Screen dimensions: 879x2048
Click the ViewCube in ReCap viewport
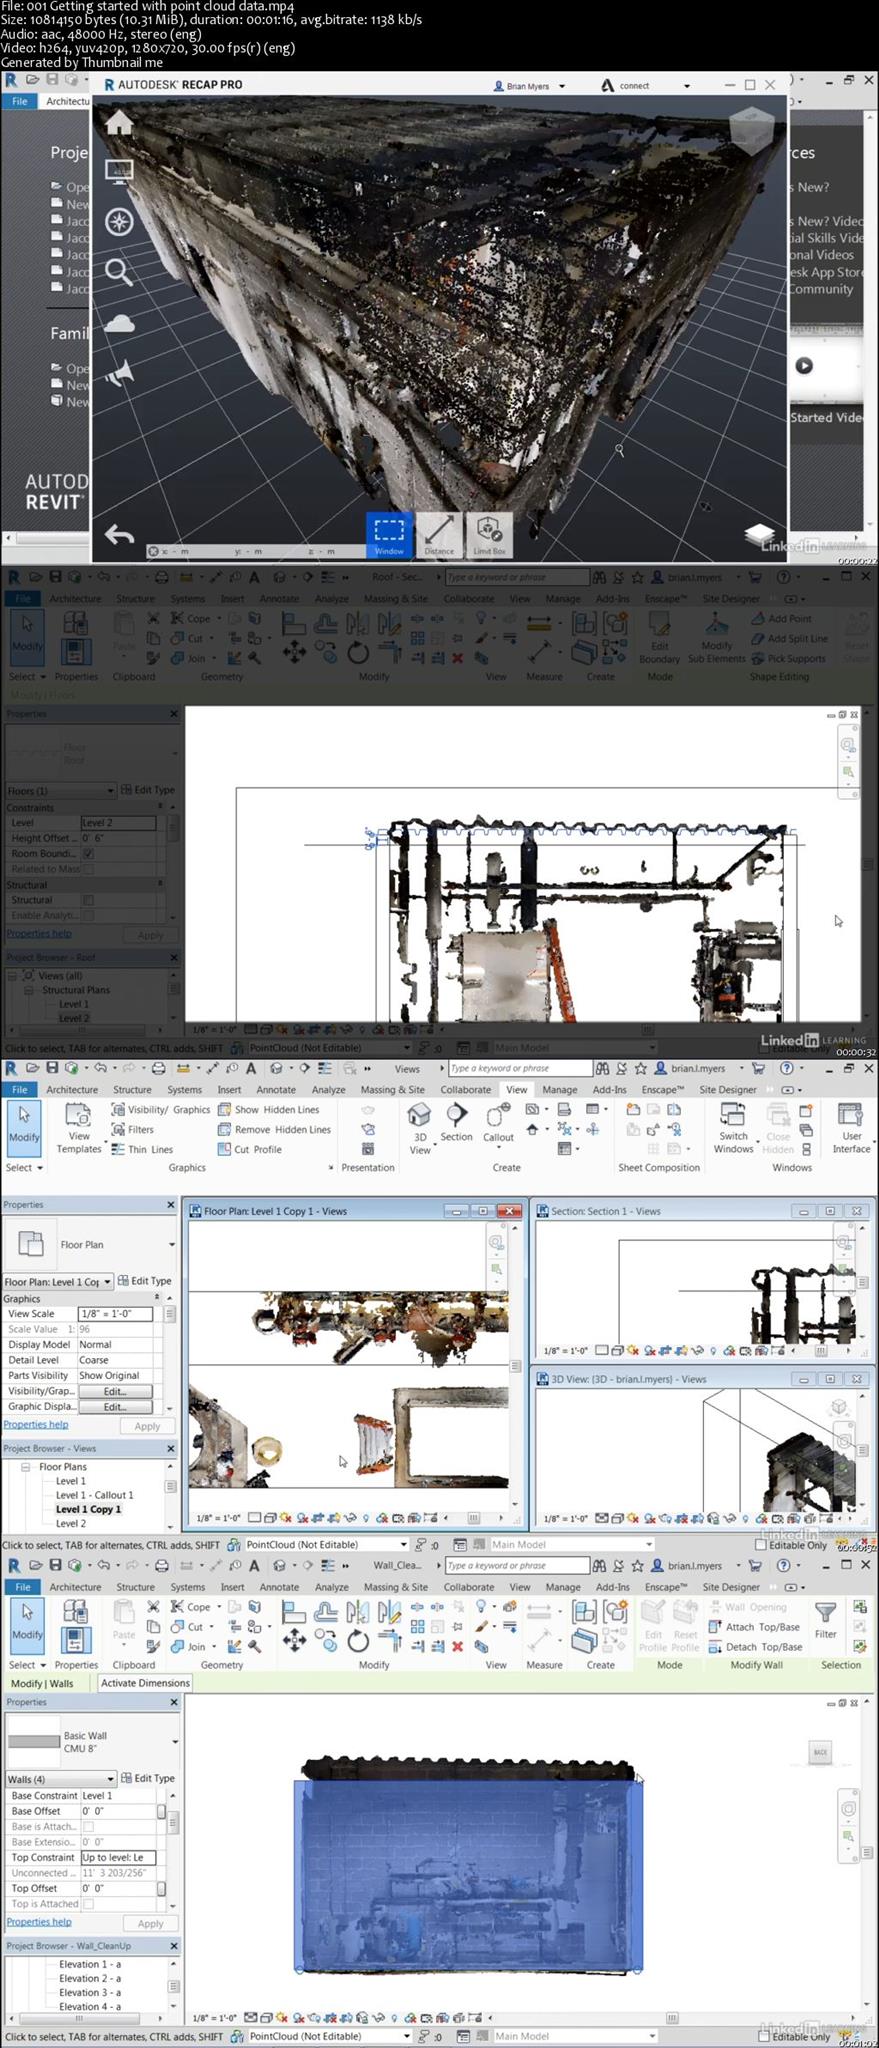[751, 130]
